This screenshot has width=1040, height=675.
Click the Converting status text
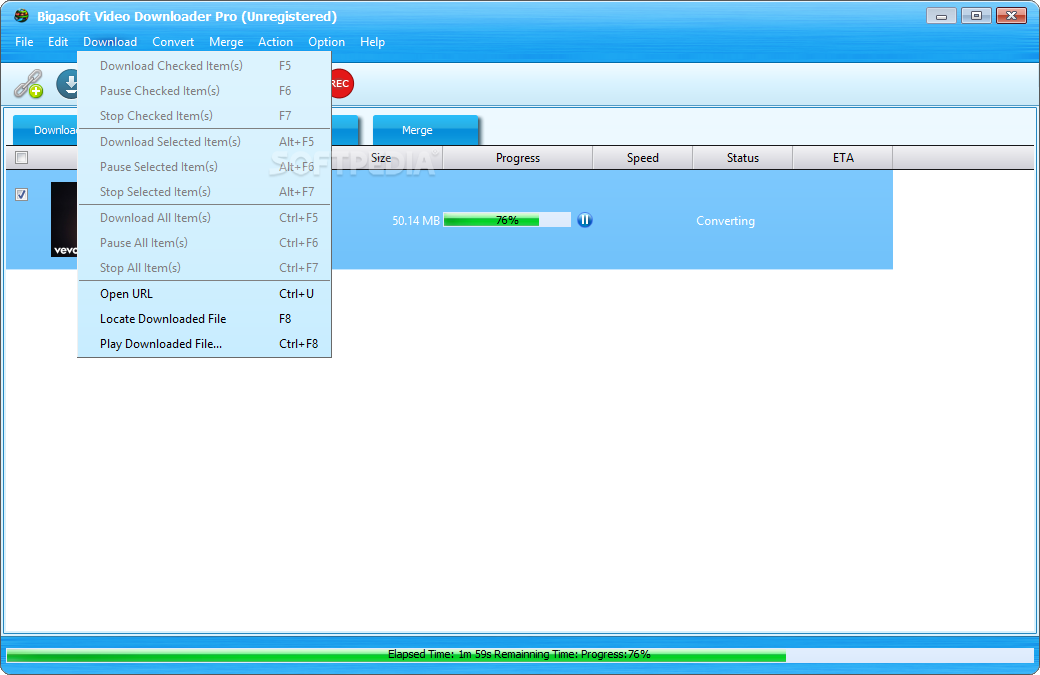tap(725, 221)
